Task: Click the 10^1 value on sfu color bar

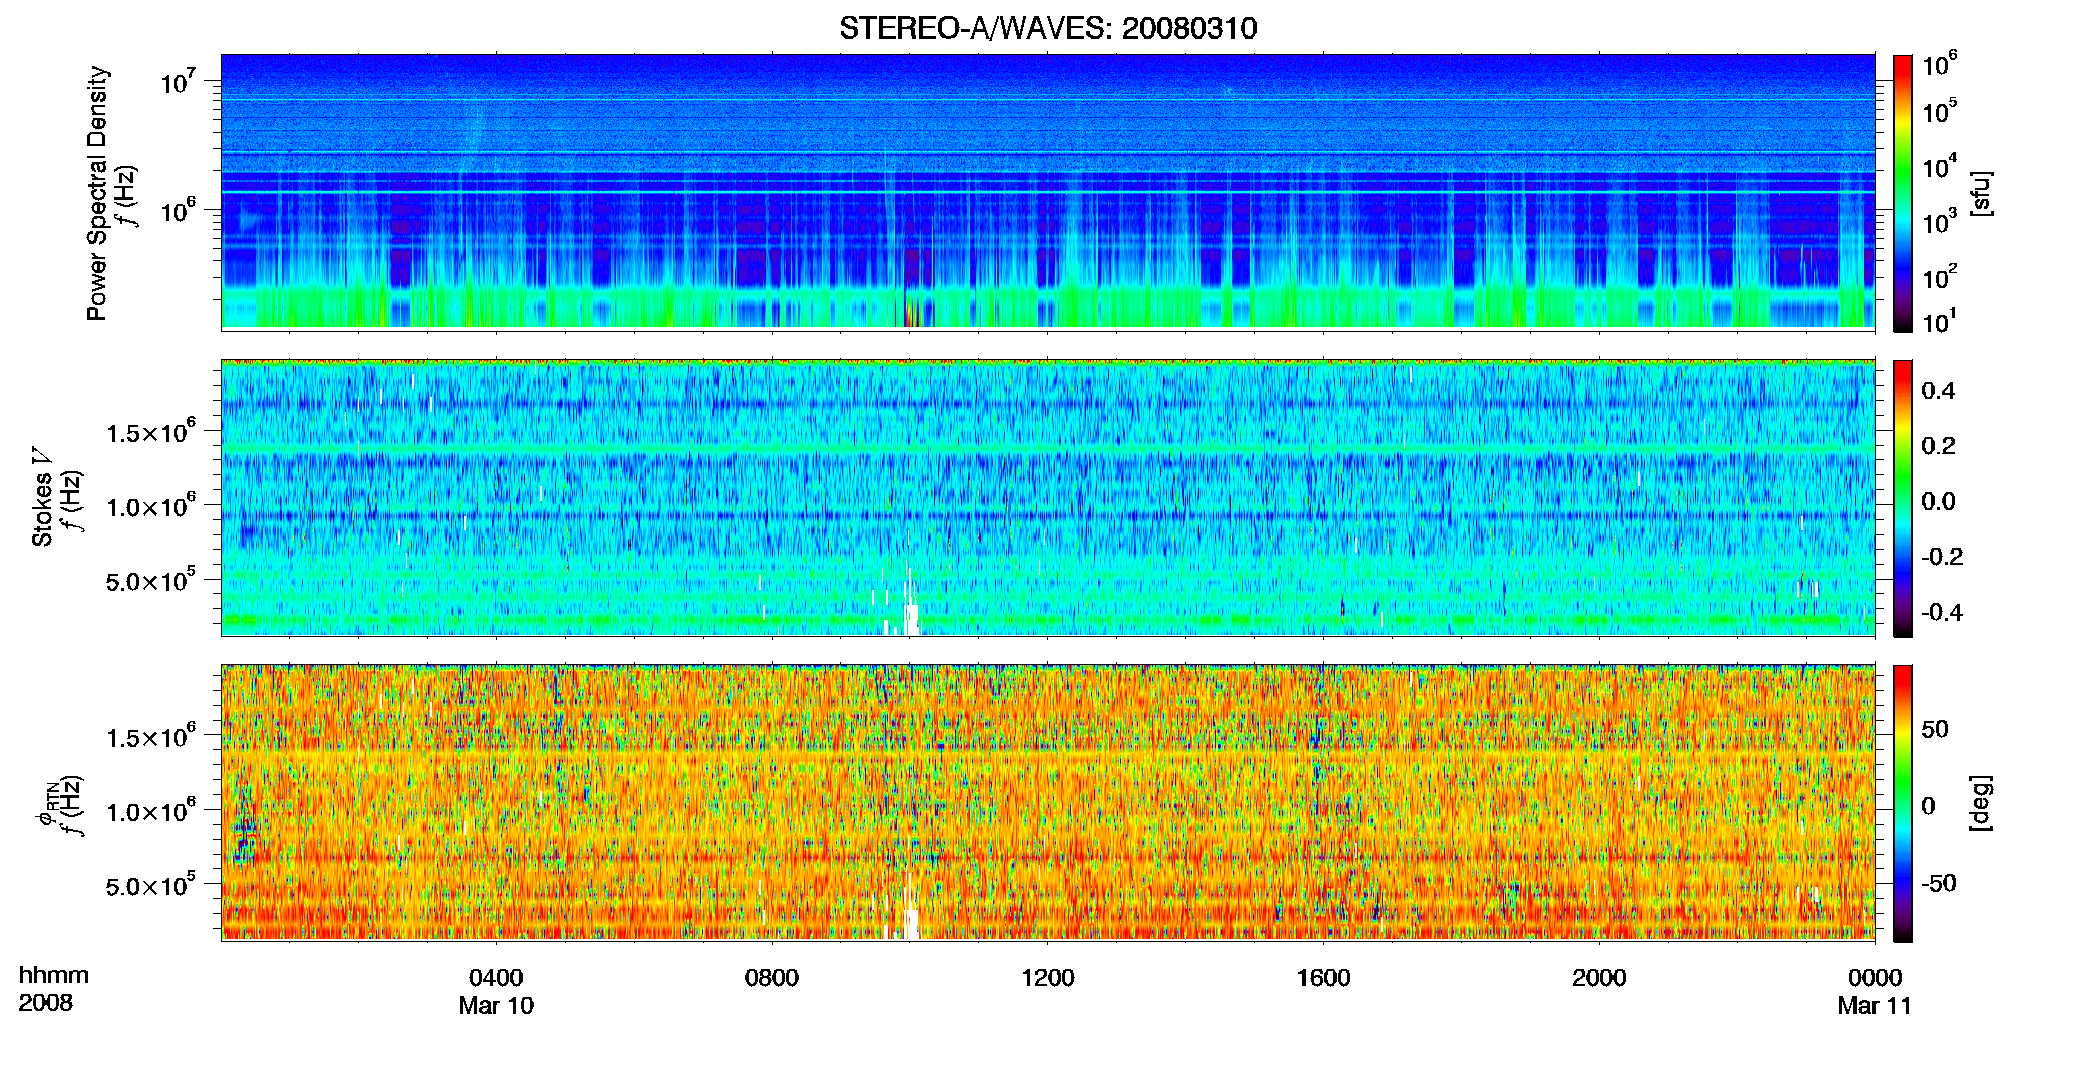Action: pos(1939,321)
